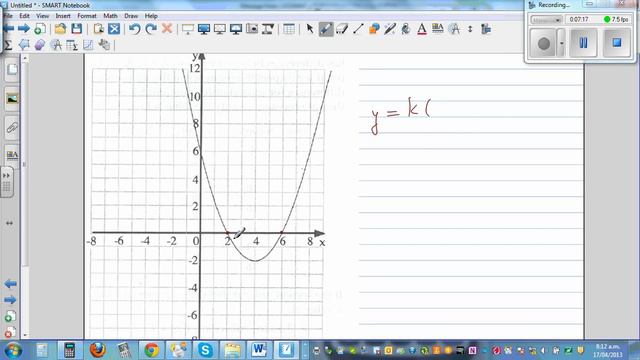Open the screen capture toolbar icon
Image resolution: width=640 pixels, height=360 pixels.
[x=252, y=29]
